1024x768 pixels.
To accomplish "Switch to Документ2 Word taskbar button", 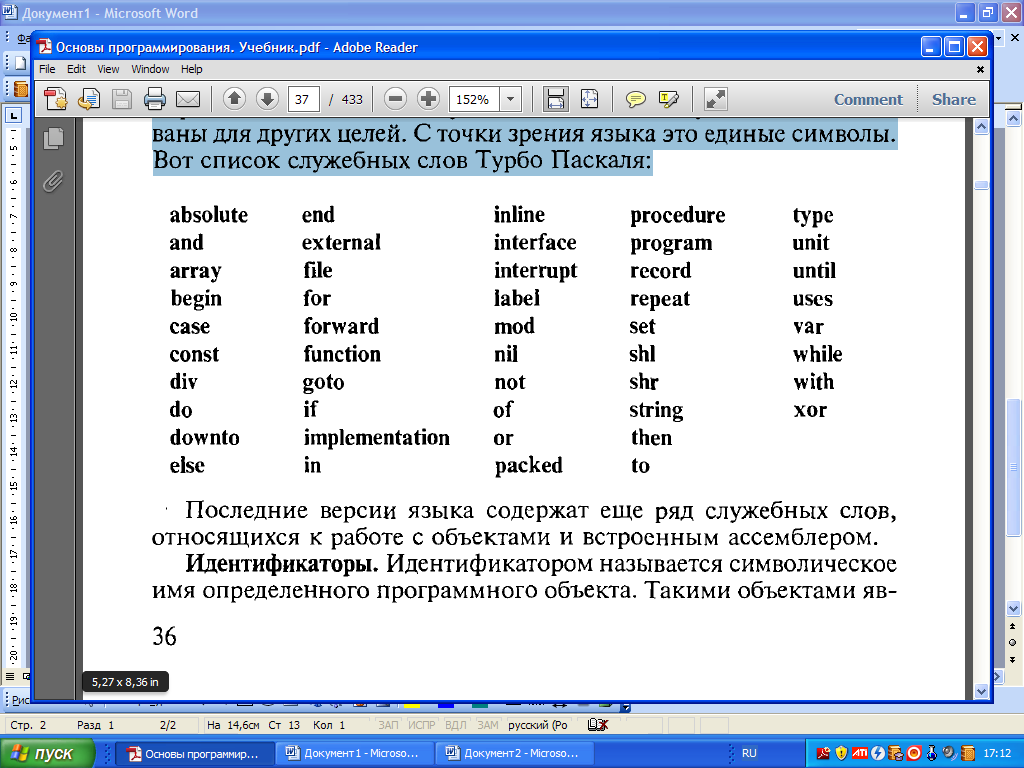I will pyautogui.click(x=514, y=753).
